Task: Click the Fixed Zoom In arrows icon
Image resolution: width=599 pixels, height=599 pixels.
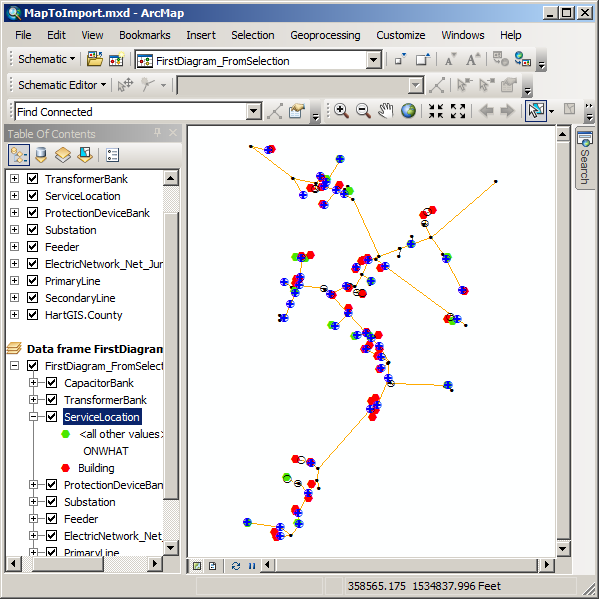Action: point(435,111)
